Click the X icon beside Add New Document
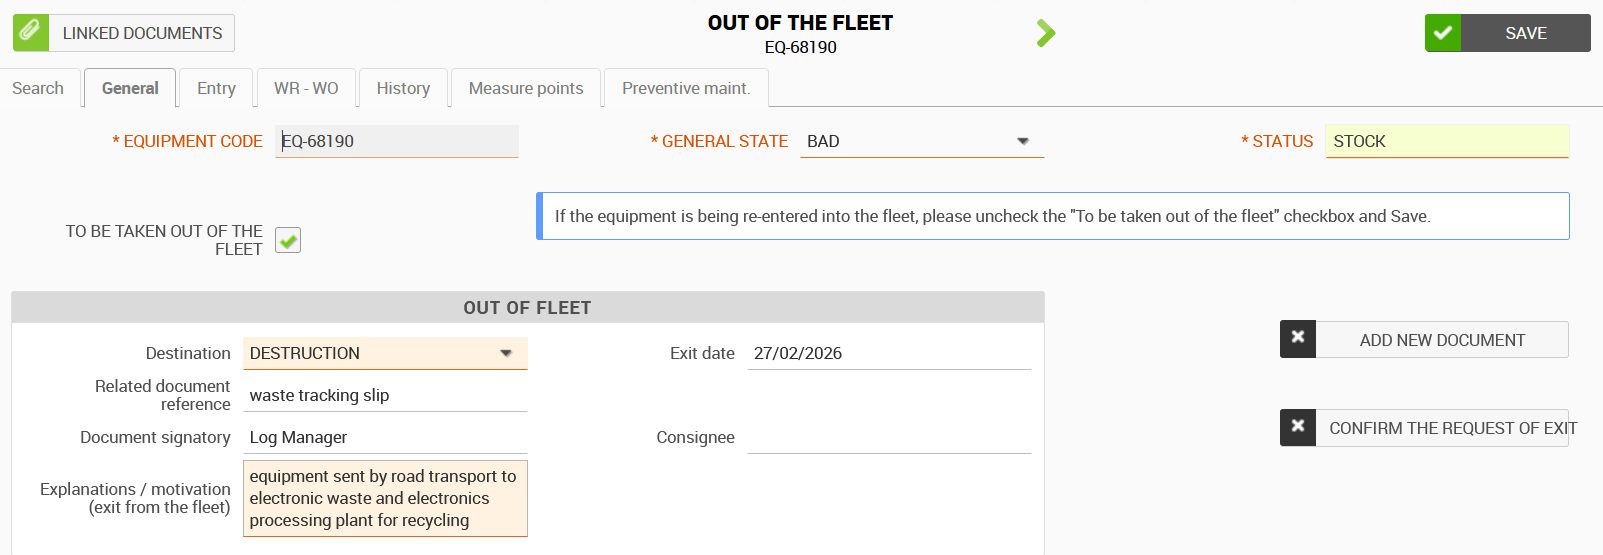This screenshot has width=1603, height=555. click(x=1298, y=339)
